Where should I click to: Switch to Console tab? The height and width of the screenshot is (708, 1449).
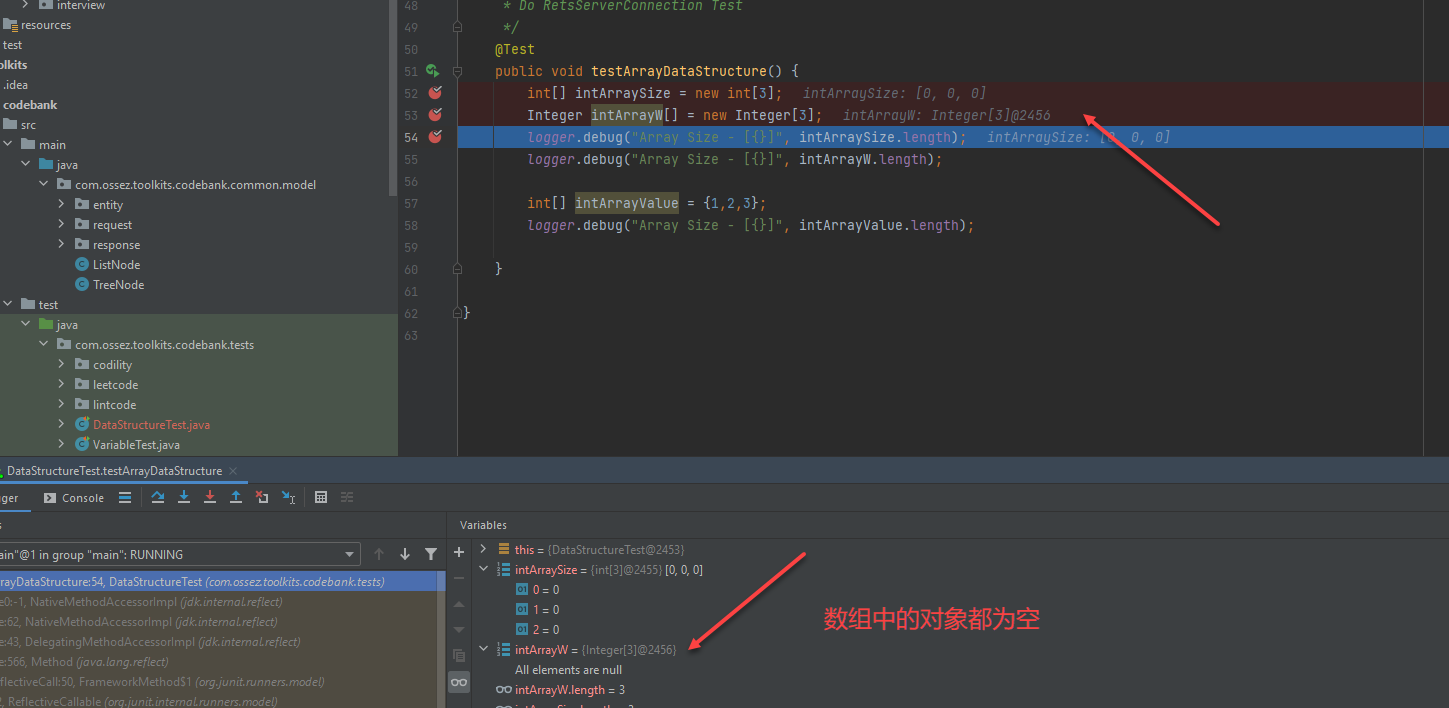73,497
